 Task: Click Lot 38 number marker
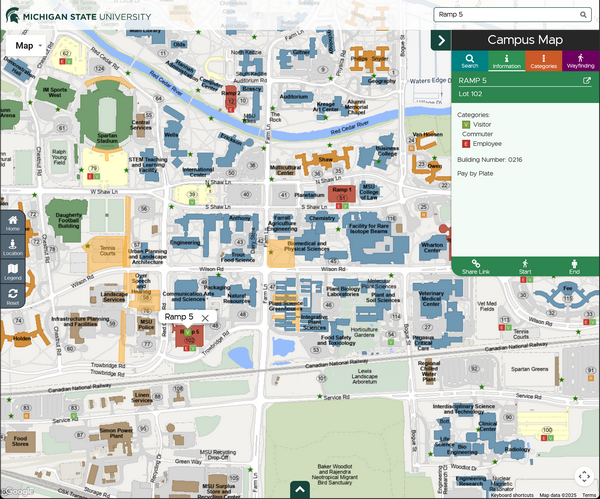[x=252, y=165]
